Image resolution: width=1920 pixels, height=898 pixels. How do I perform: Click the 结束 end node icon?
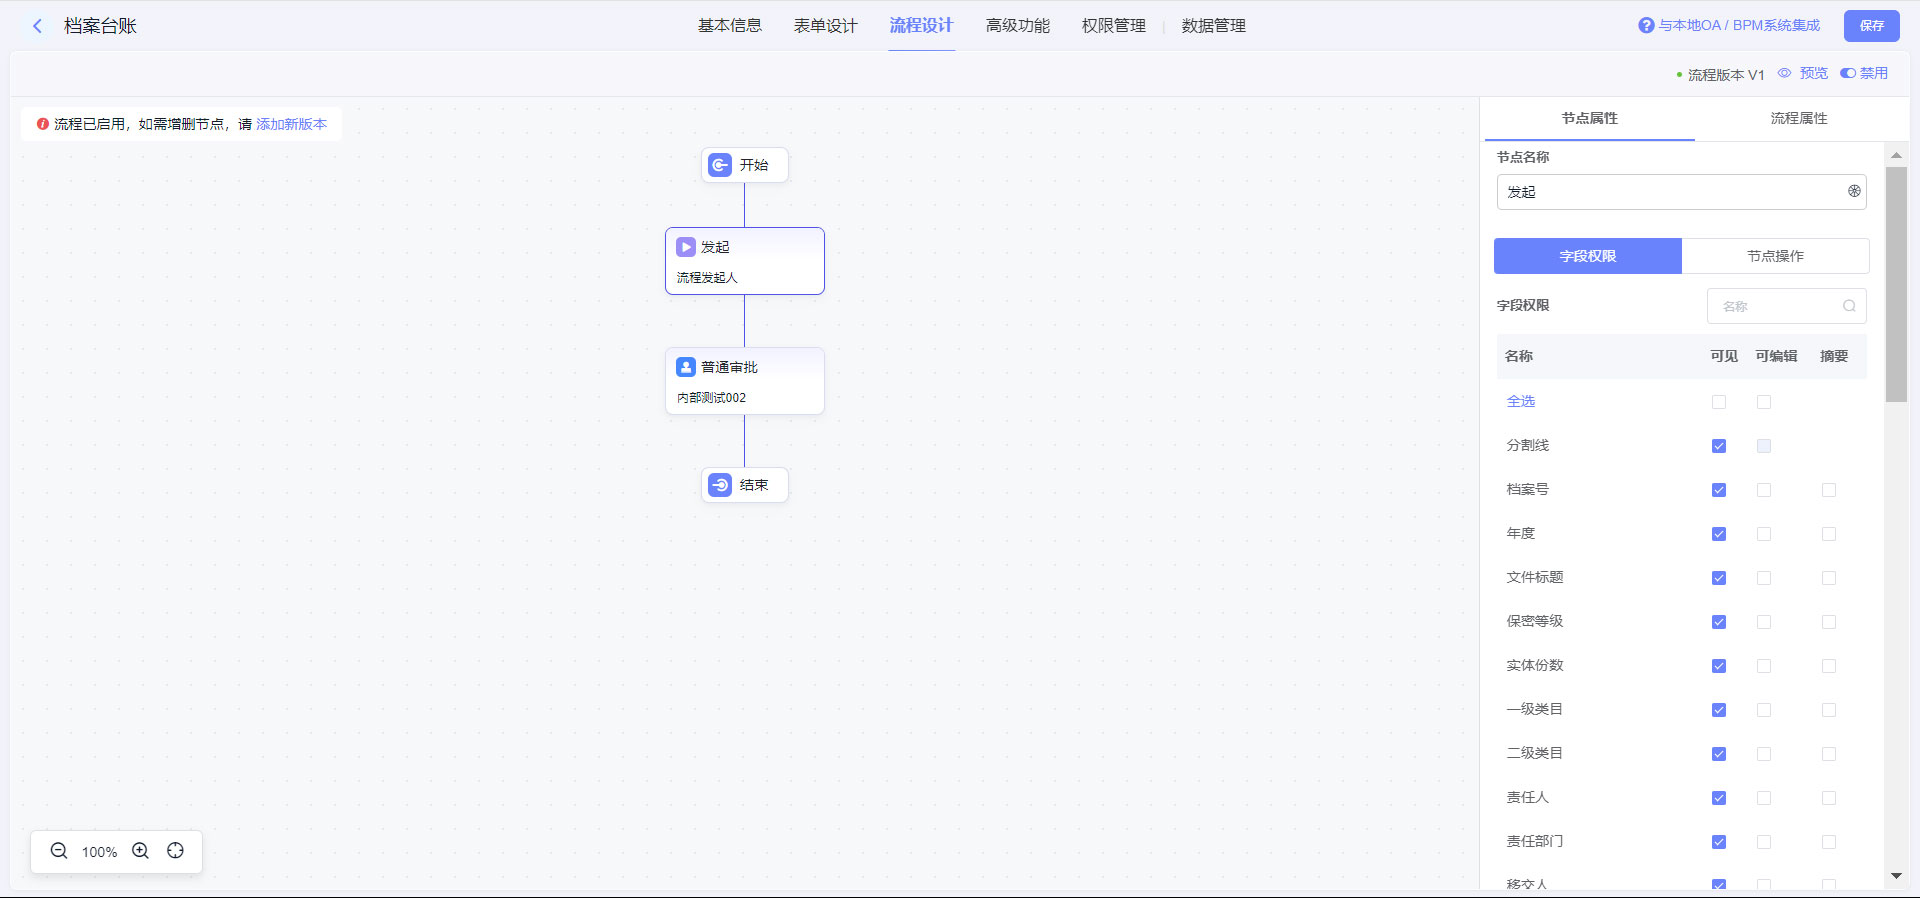[x=720, y=485]
